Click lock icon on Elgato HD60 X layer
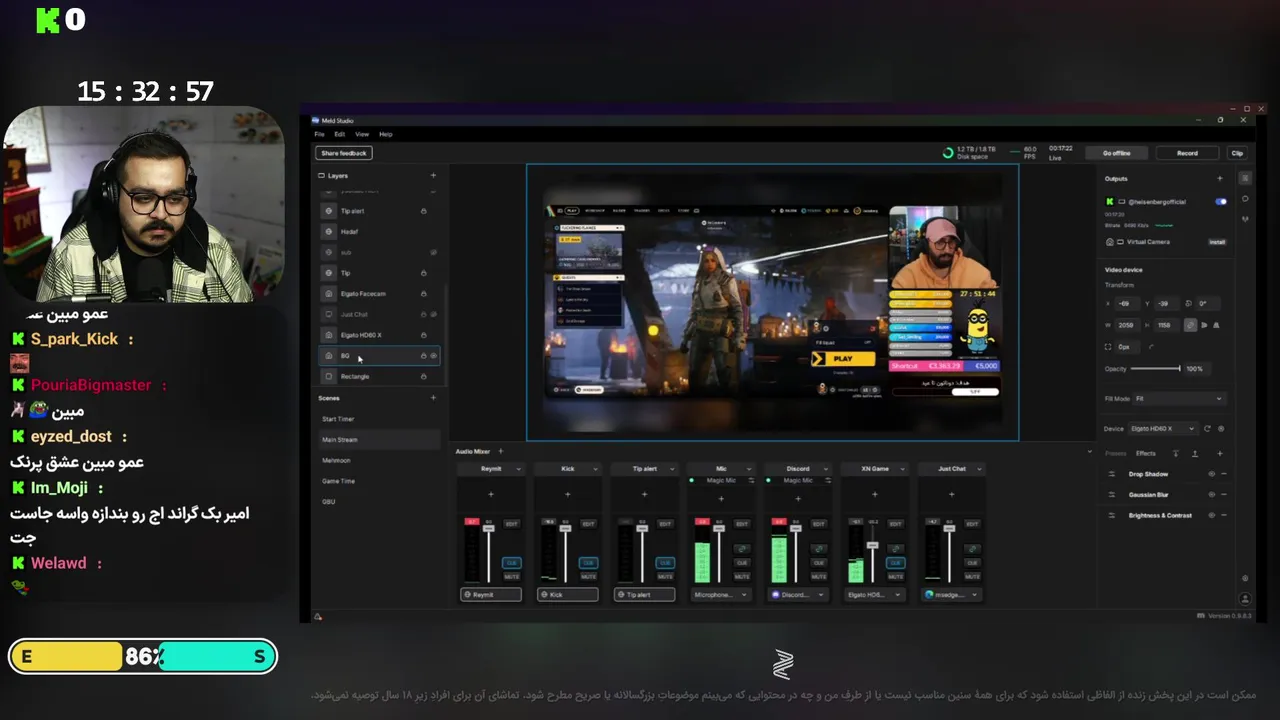The height and width of the screenshot is (720, 1280). pos(423,335)
